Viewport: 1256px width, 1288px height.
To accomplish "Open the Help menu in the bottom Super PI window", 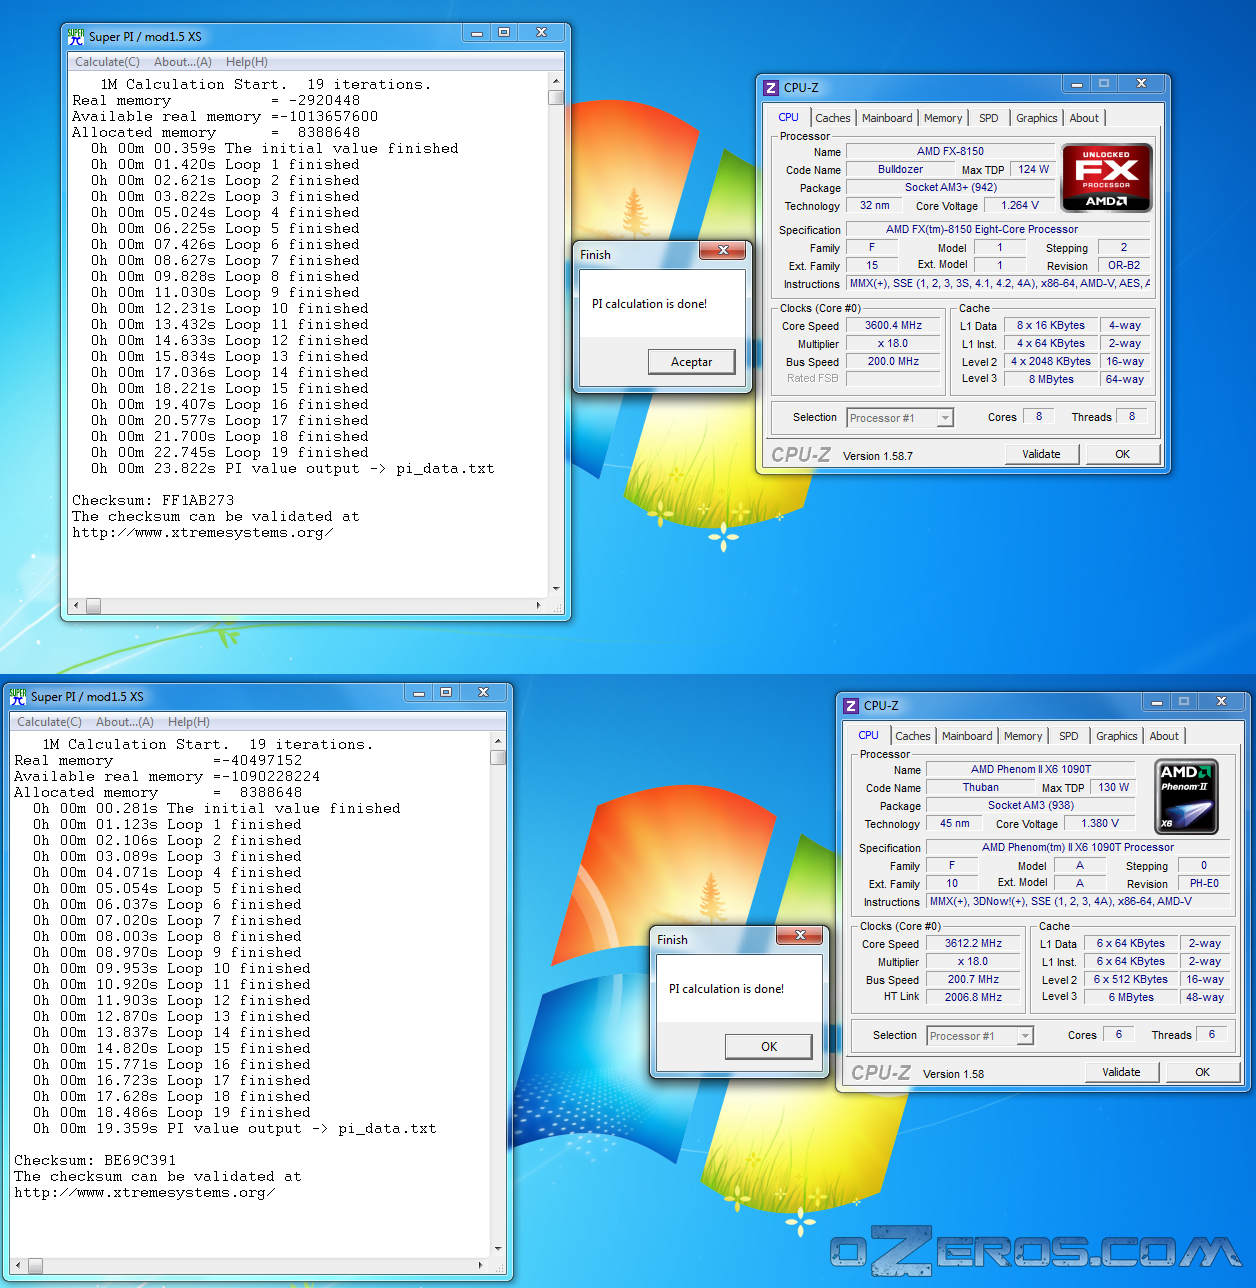I will pos(189,722).
